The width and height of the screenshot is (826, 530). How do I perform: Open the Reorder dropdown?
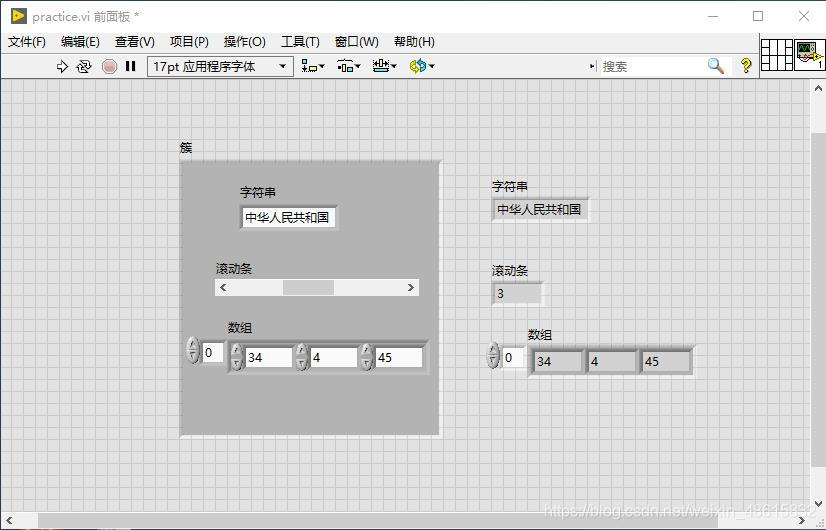click(x=421, y=66)
